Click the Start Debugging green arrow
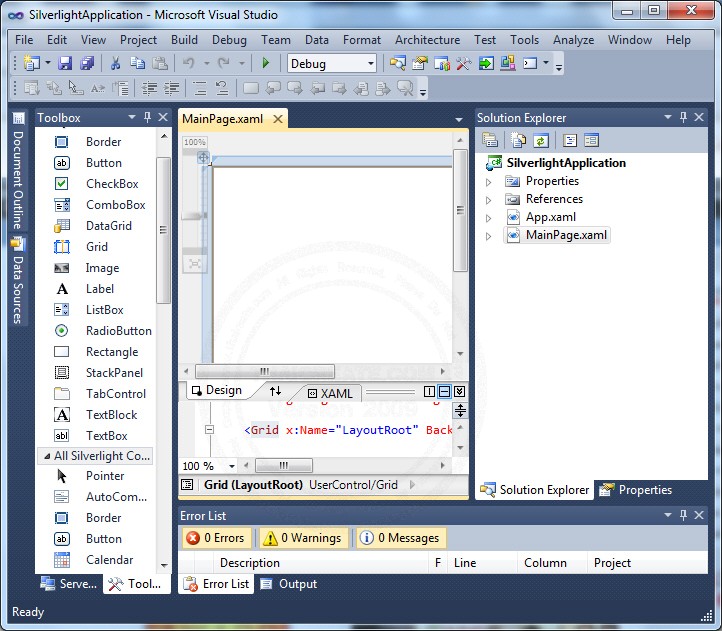This screenshot has height=631, width=722. pyautogui.click(x=266, y=63)
